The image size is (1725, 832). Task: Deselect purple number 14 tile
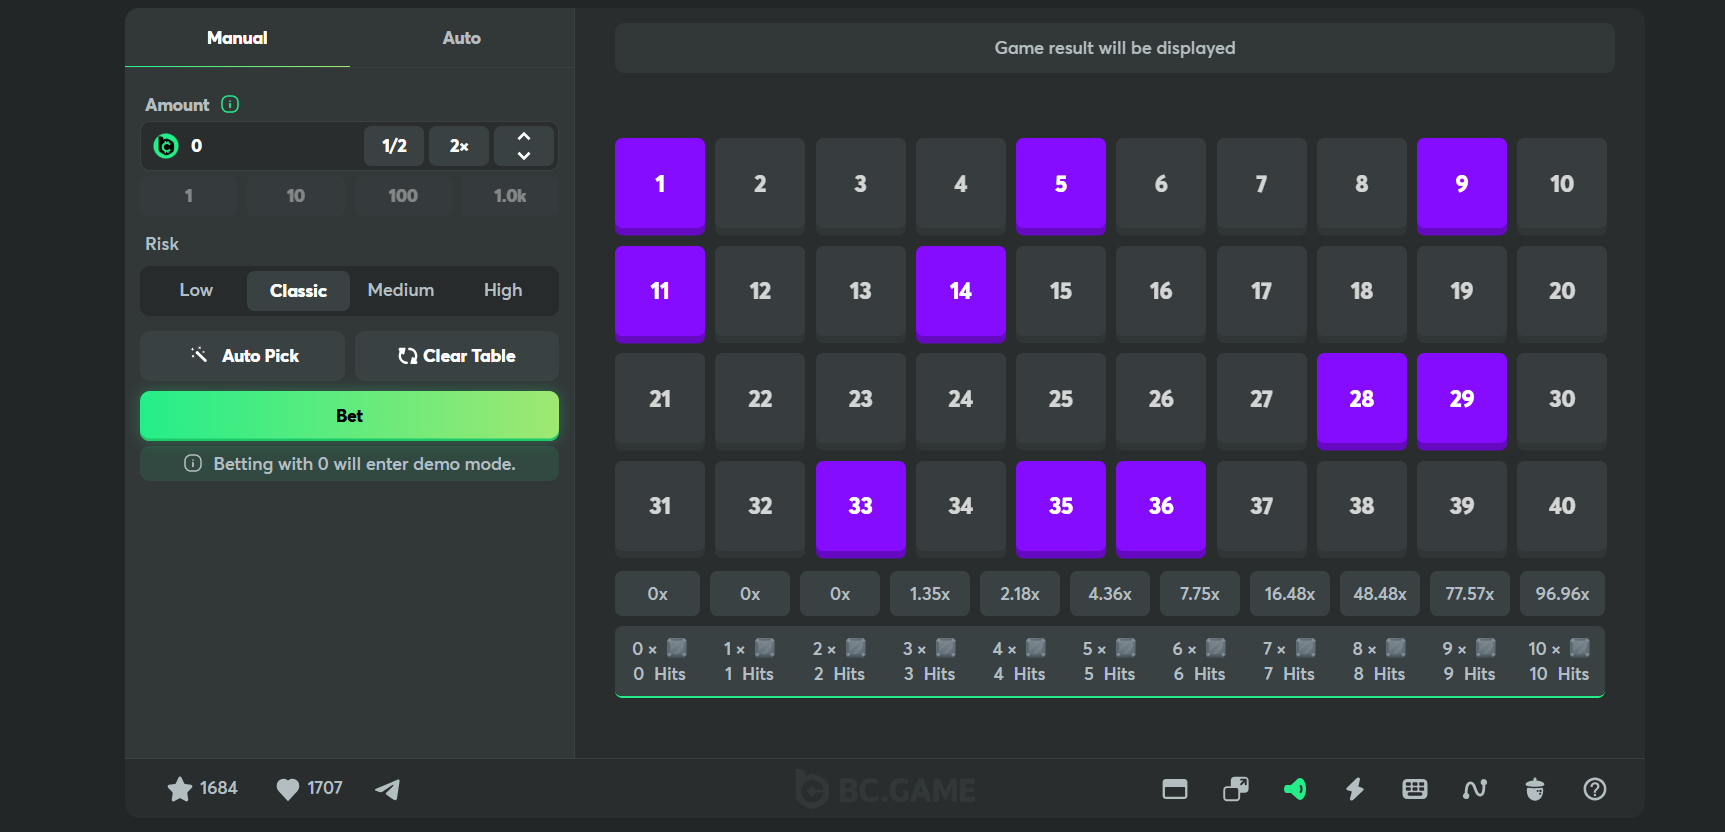point(960,291)
